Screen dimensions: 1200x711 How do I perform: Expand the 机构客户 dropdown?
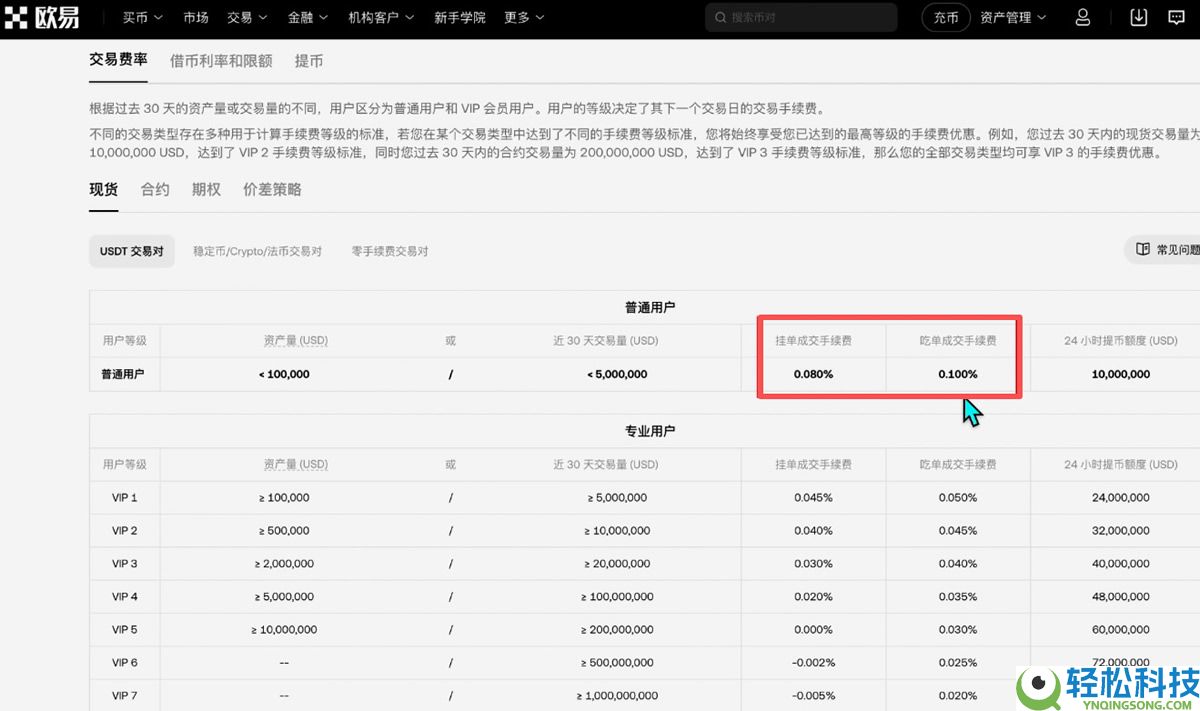click(374, 17)
